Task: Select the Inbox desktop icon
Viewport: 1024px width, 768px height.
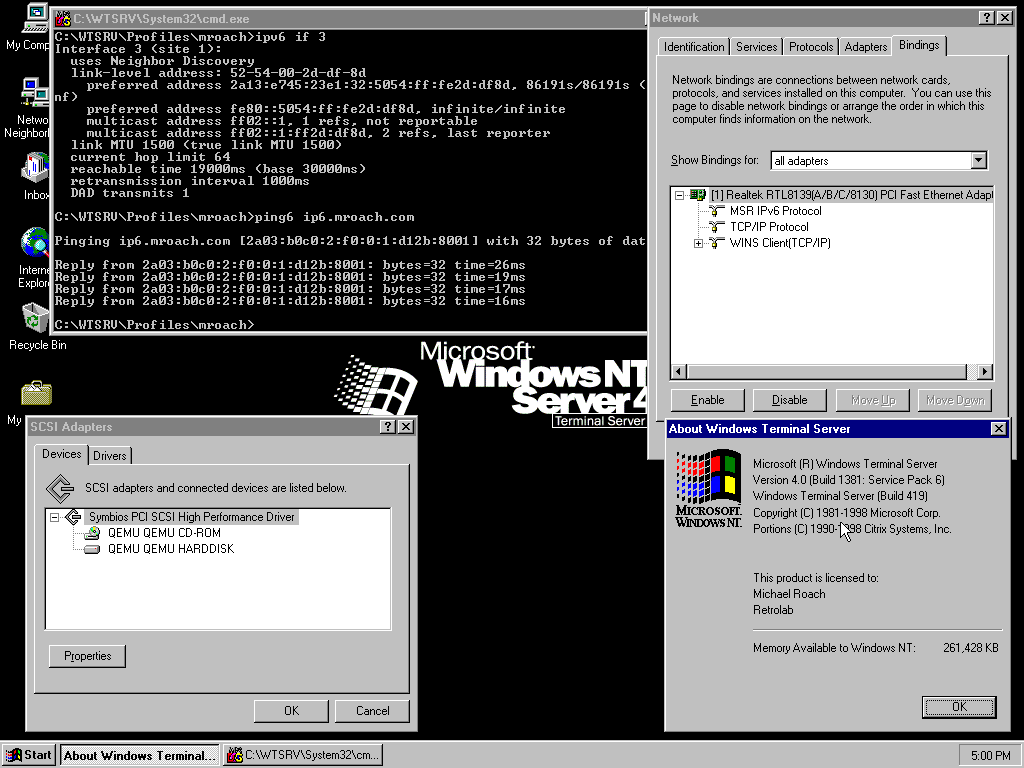Action: (35, 168)
